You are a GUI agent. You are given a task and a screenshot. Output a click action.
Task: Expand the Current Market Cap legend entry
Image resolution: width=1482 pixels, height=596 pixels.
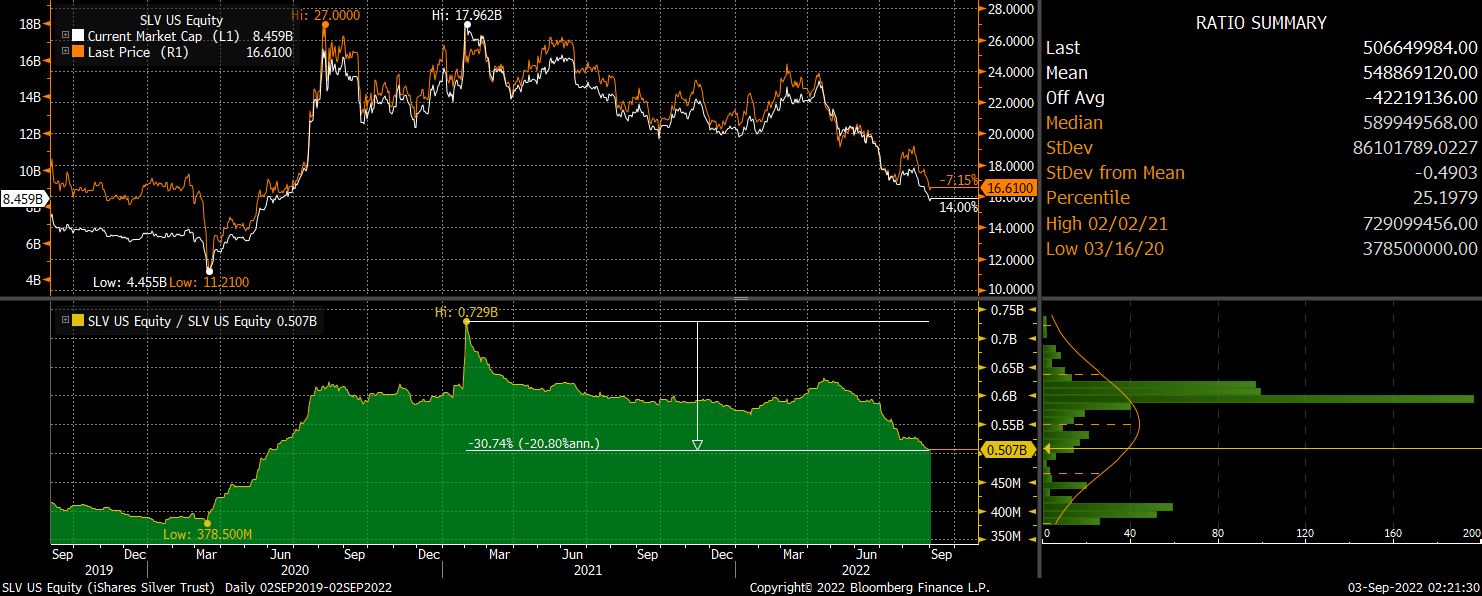tap(65, 34)
